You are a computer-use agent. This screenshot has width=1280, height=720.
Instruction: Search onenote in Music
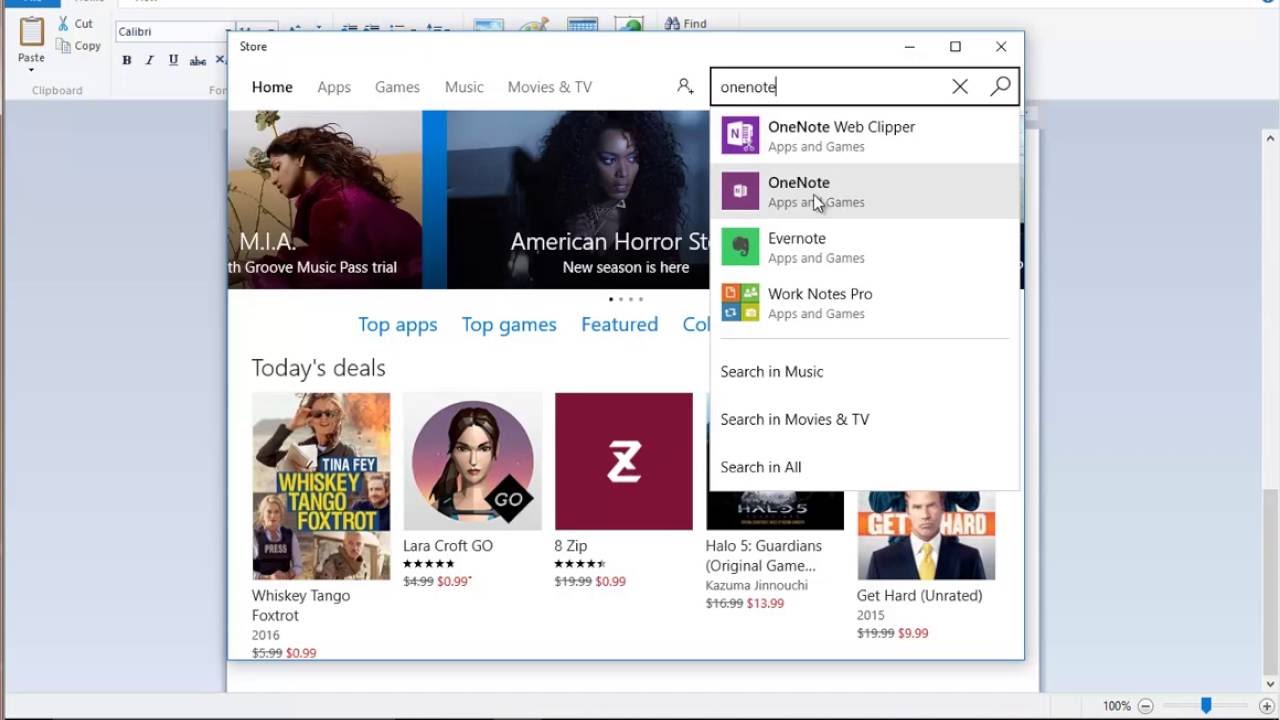[x=772, y=371]
